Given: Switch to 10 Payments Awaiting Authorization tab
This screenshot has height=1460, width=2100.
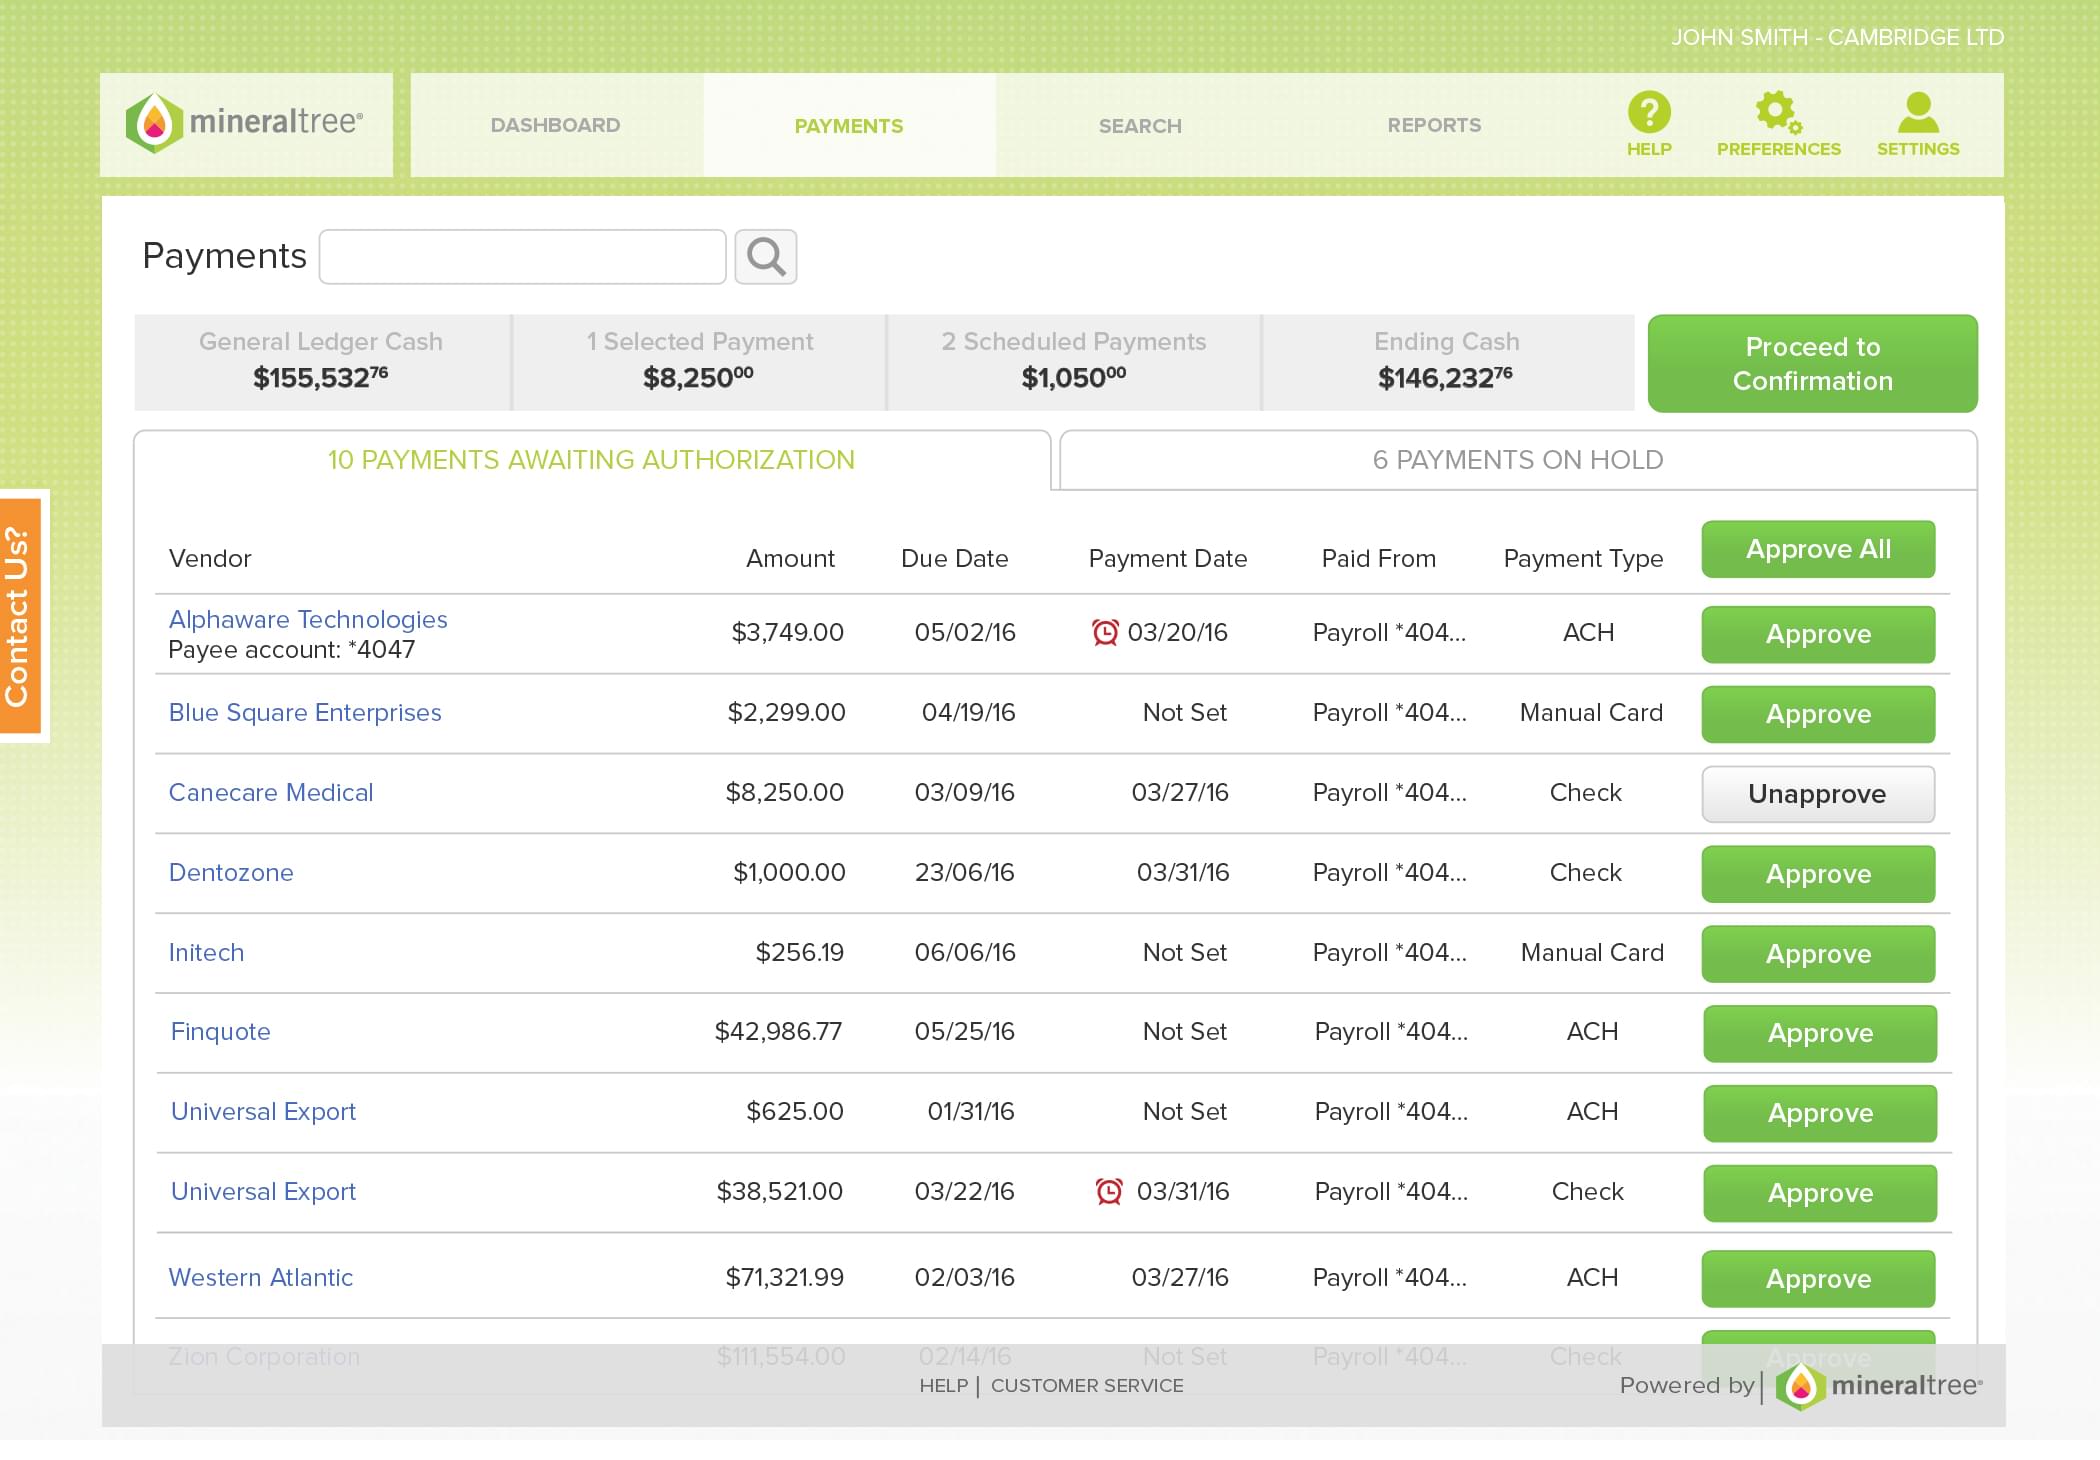Looking at the screenshot, I should click(592, 460).
